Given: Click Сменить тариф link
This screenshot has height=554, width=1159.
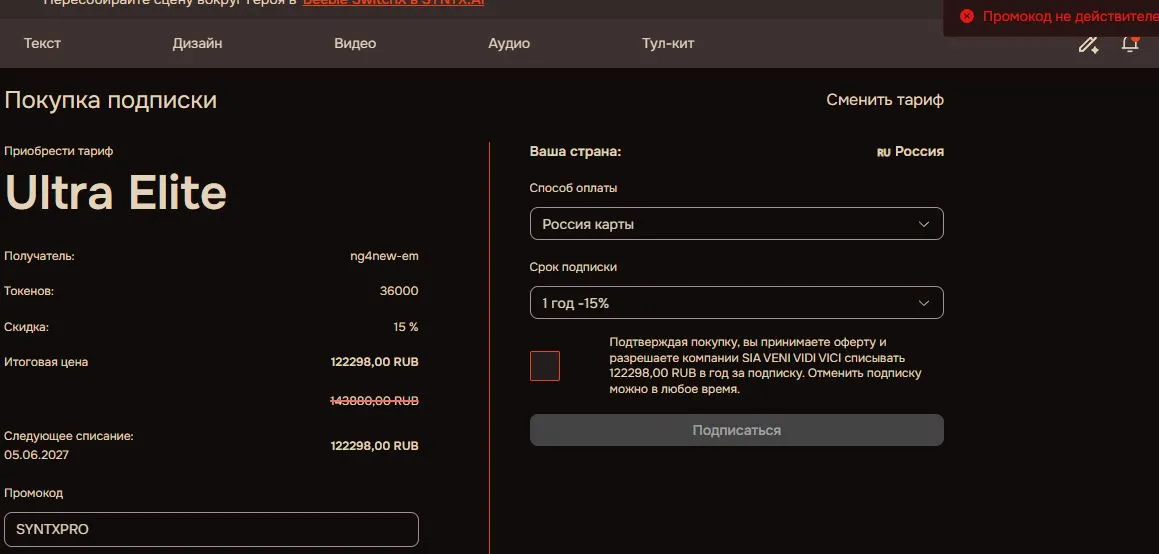Looking at the screenshot, I should pyautogui.click(x=885, y=100).
